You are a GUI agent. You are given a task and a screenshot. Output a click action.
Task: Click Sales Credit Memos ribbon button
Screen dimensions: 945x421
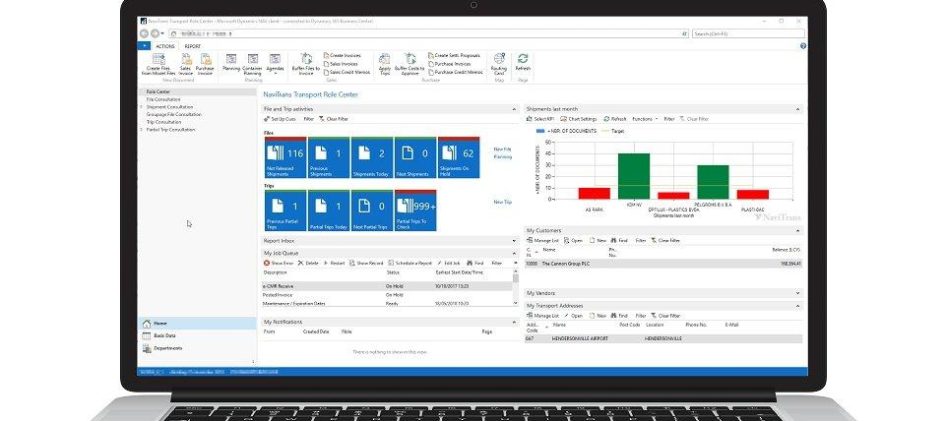pos(347,72)
